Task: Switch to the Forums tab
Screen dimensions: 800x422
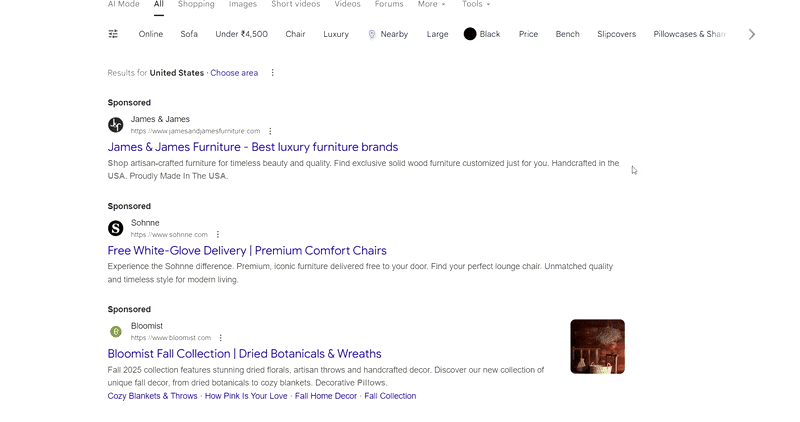Action: pyautogui.click(x=389, y=4)
